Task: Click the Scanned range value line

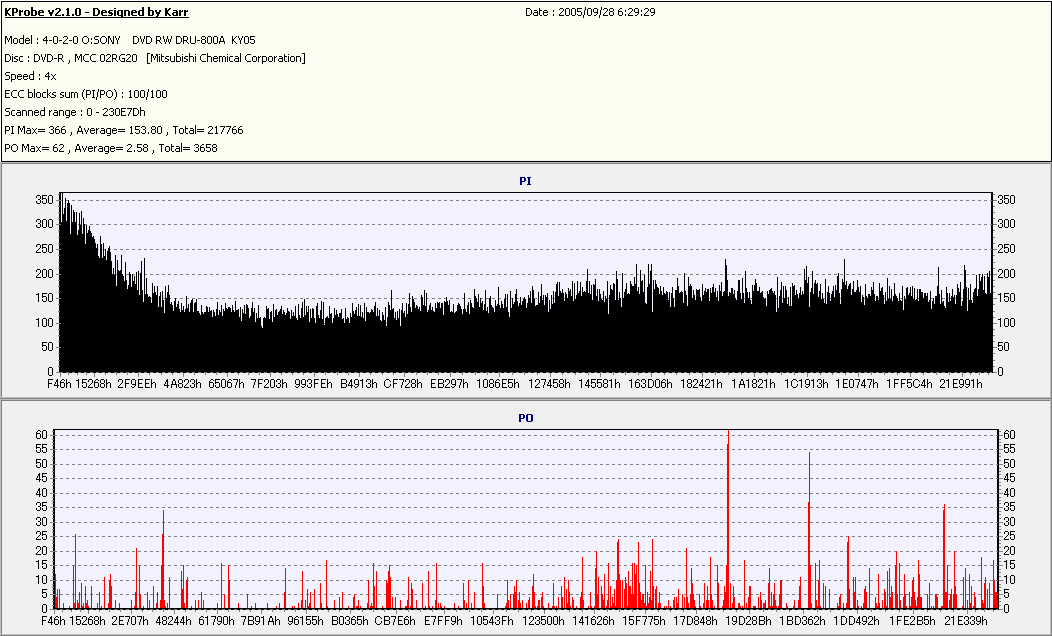Action: pyautogui.click(x=75, y=112)
